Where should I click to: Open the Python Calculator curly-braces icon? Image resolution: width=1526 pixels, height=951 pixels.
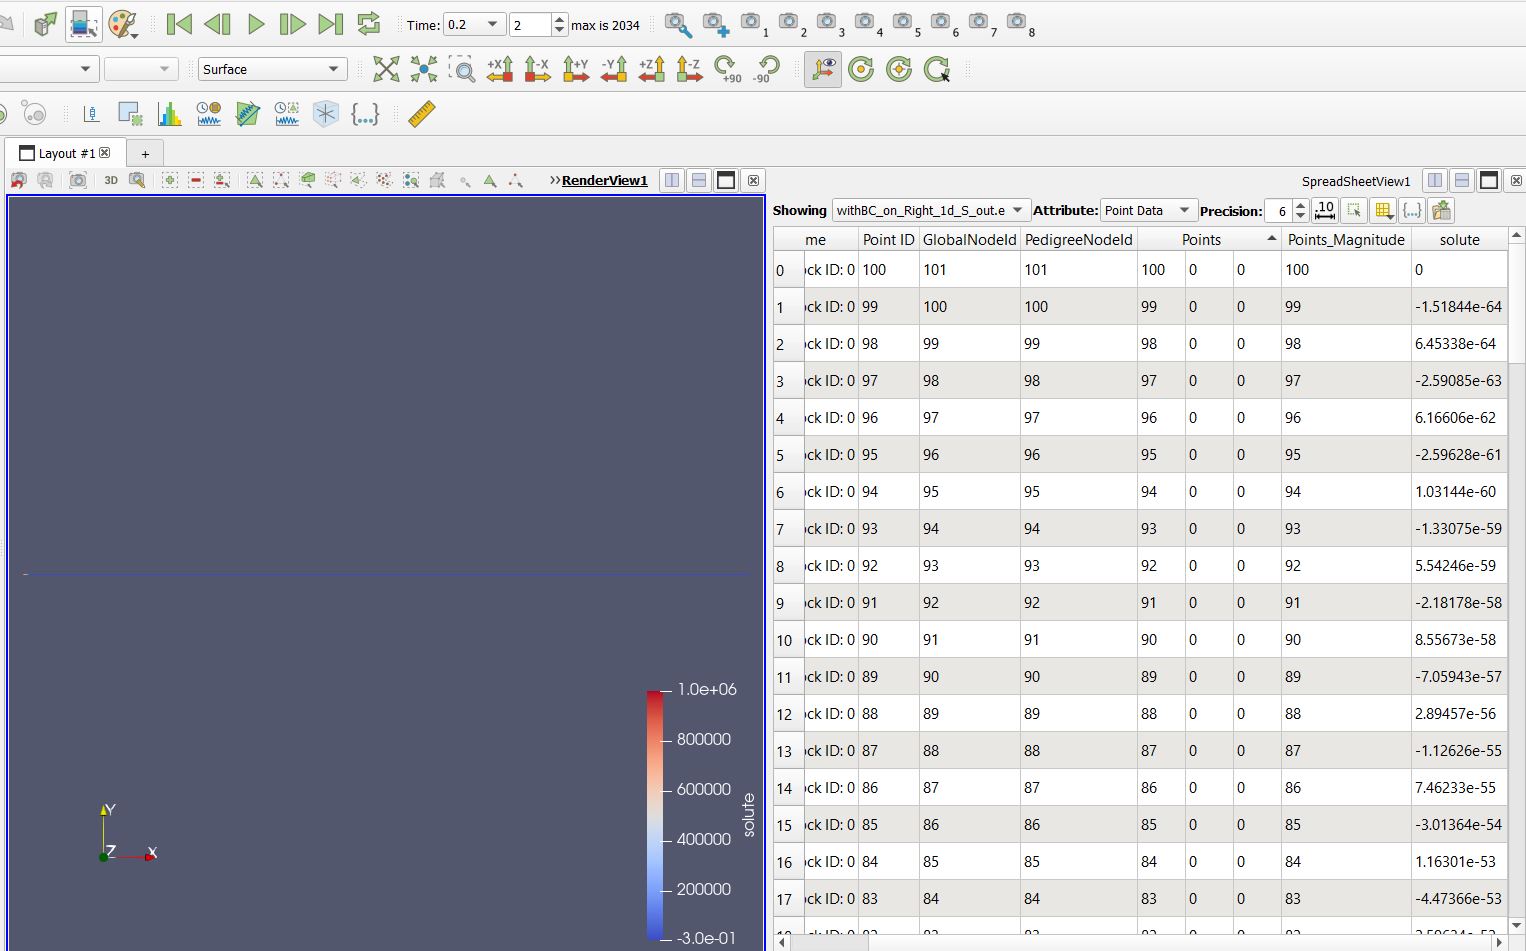tap(366, 114)
